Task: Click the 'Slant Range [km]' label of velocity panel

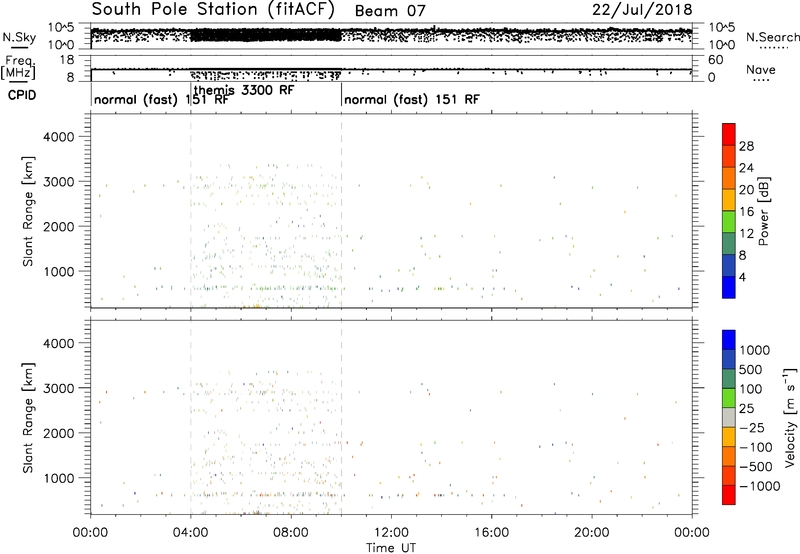Action: pyautogui.click(x=28, y=418)
